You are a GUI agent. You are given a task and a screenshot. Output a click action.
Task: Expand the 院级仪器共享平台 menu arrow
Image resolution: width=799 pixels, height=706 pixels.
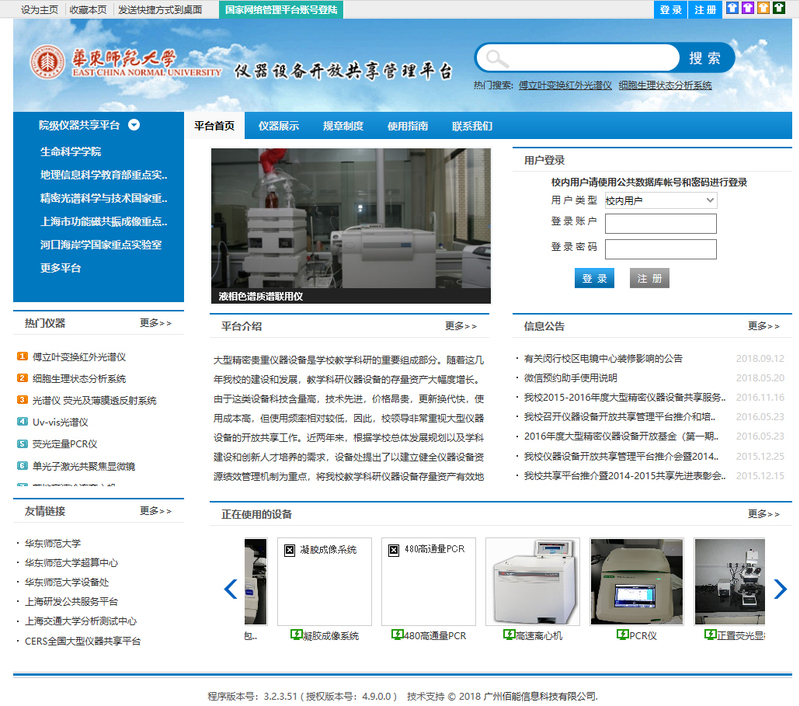pyautogui.click(x=133, y=125)
